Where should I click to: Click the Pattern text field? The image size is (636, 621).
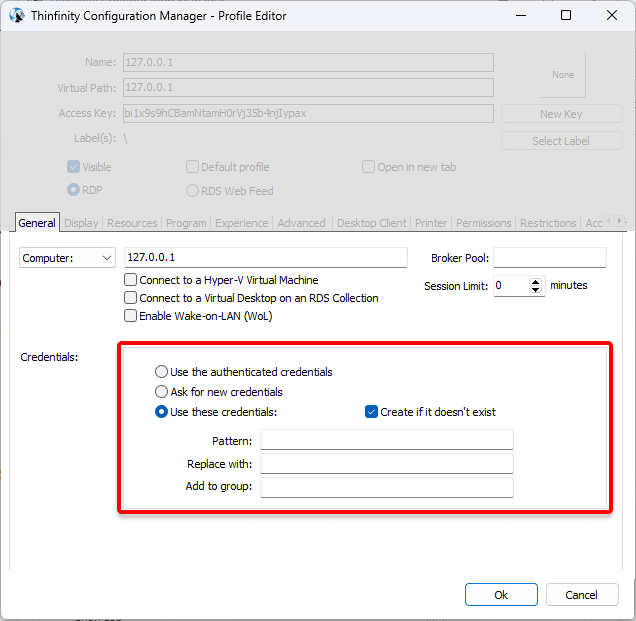coord(387,440)
